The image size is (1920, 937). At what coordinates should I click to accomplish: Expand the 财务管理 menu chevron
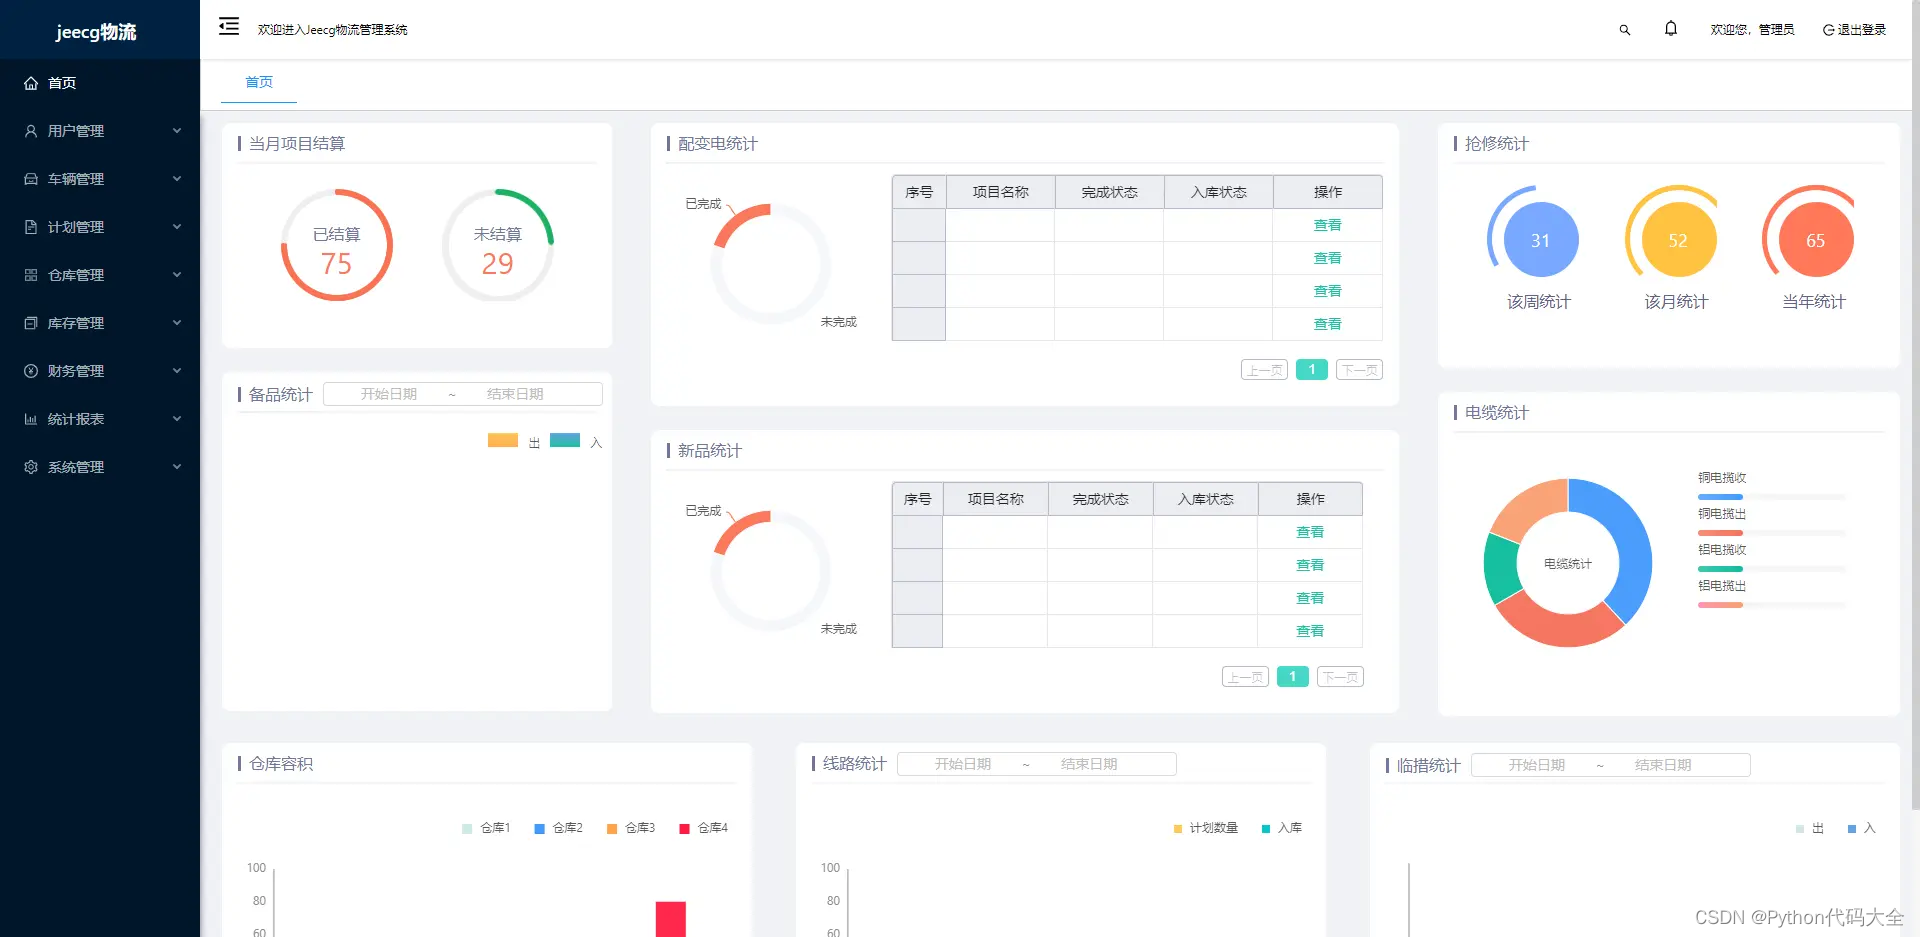click(x=177, y=371)
